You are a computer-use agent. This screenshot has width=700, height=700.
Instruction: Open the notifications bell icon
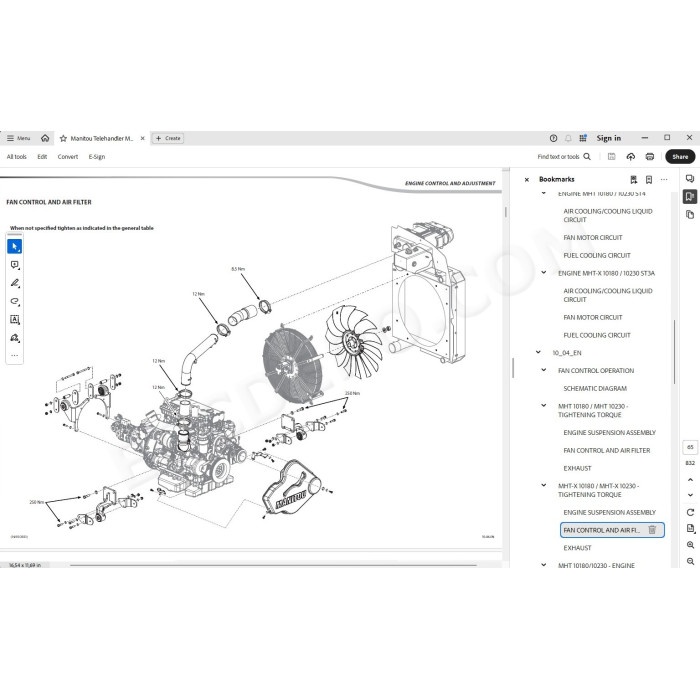(568, 138)
